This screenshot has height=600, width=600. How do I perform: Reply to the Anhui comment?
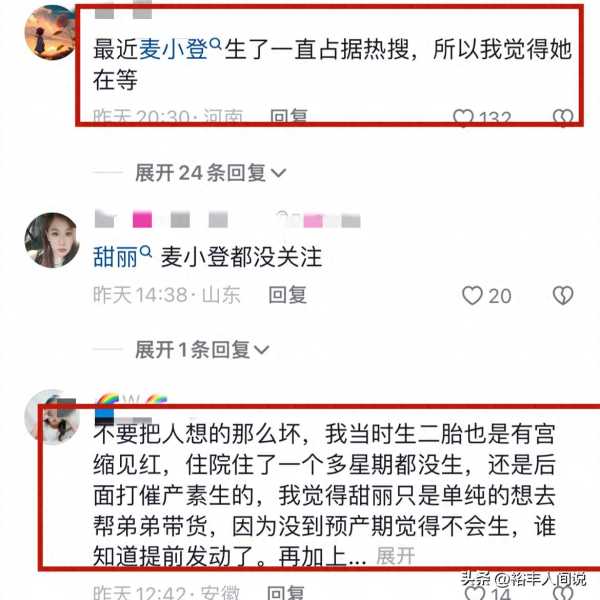click(285, 592)
